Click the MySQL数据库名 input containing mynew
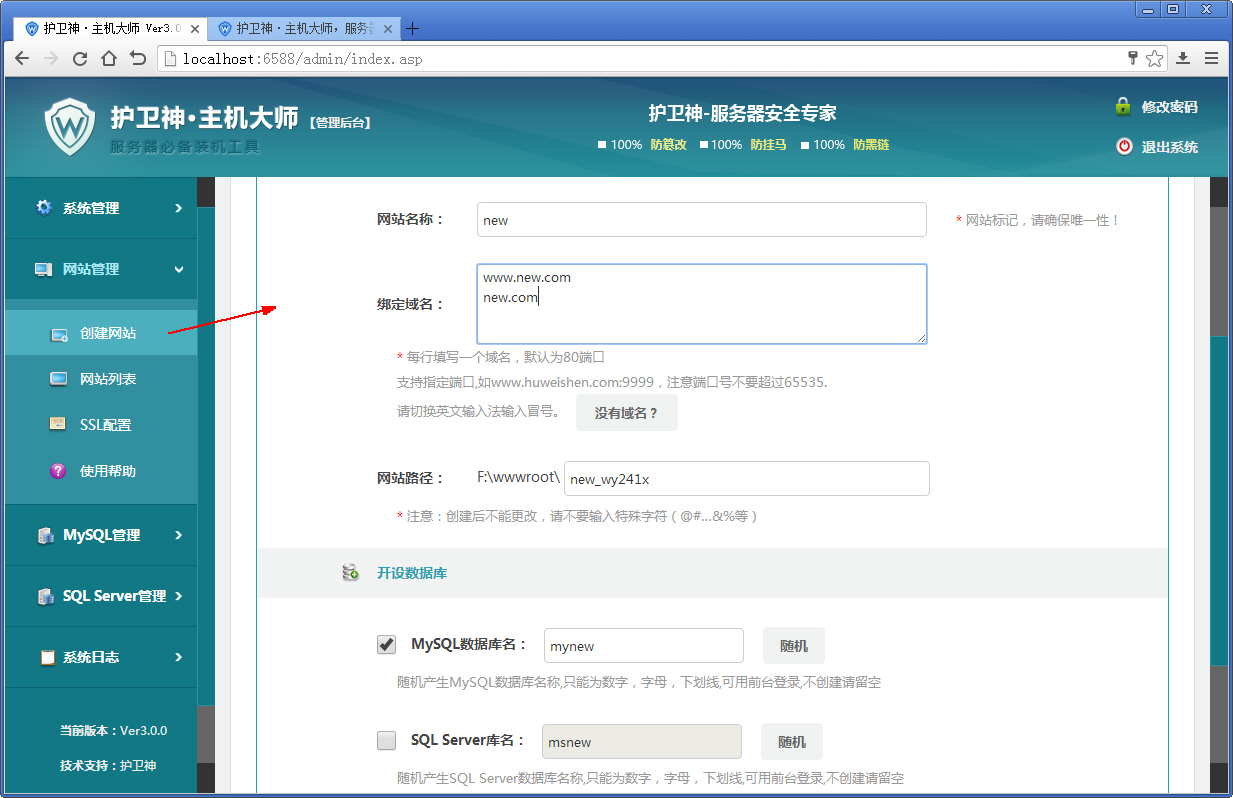Screen dimensions: 1233x798 point(644,646)
